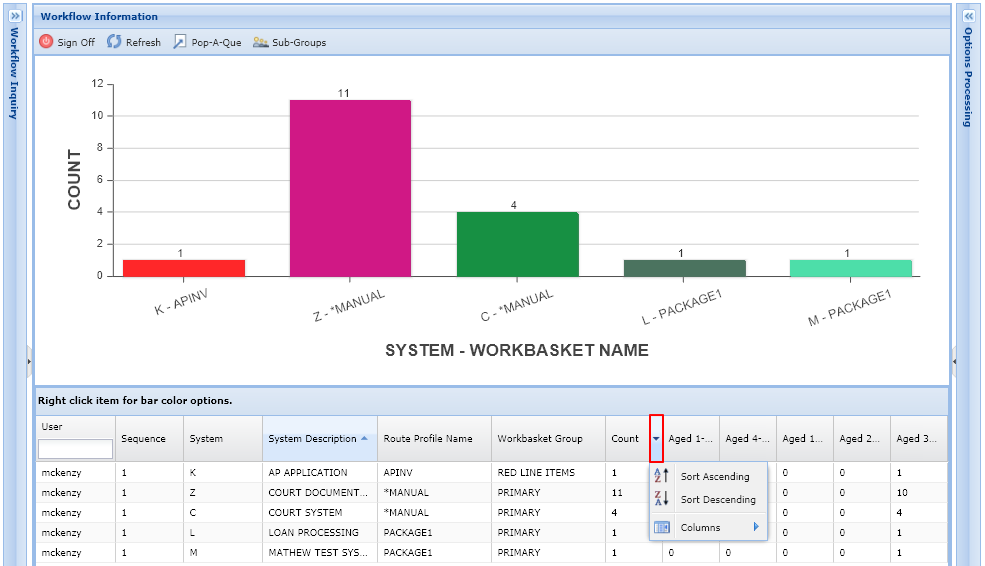Open the Count column dropdown arrow
This screenshot has height=566, width=985.
pyautogui.click(x=656, y=438)
